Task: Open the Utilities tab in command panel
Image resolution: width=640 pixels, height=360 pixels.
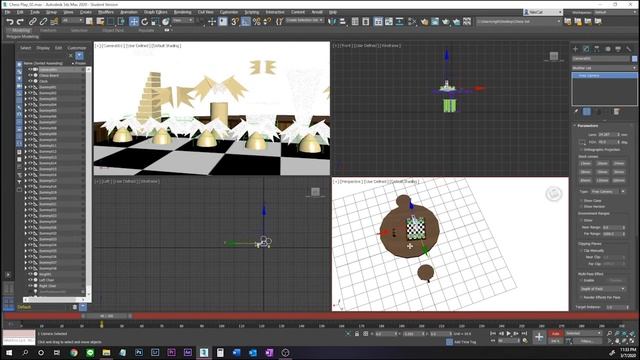Action: 629,49
